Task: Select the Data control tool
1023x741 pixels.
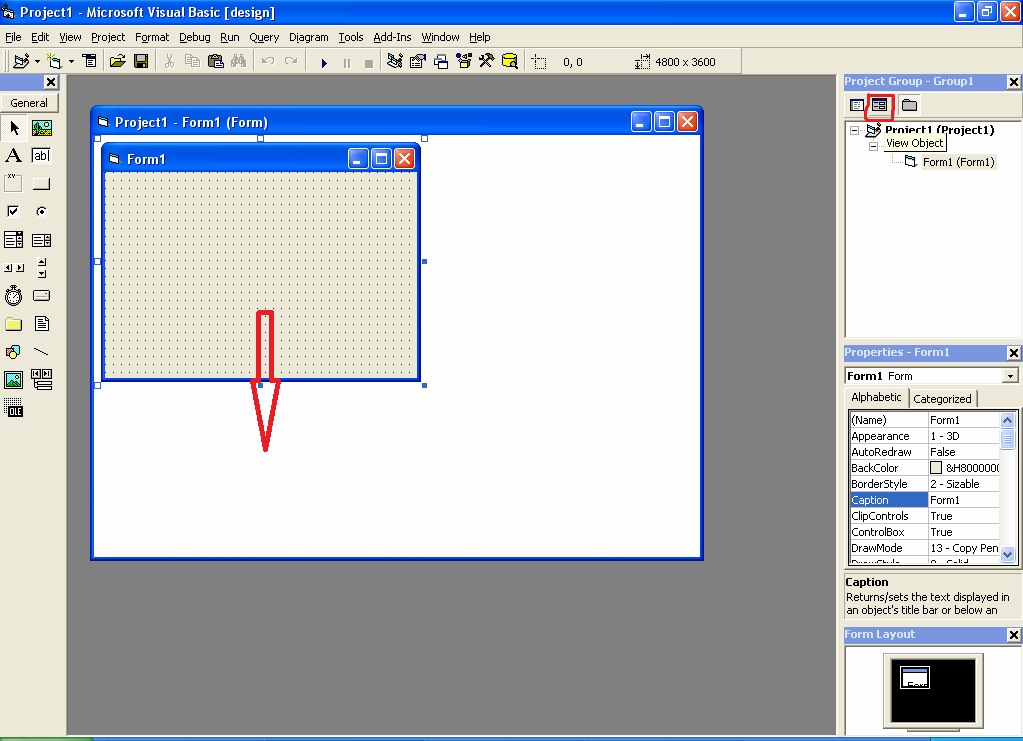Action: (41, 380)
